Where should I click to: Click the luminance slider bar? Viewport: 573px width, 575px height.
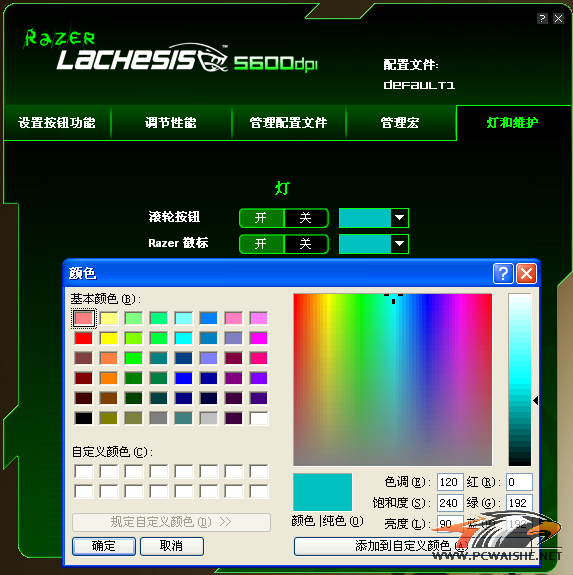pyautogui.click(x=519, y=380)
